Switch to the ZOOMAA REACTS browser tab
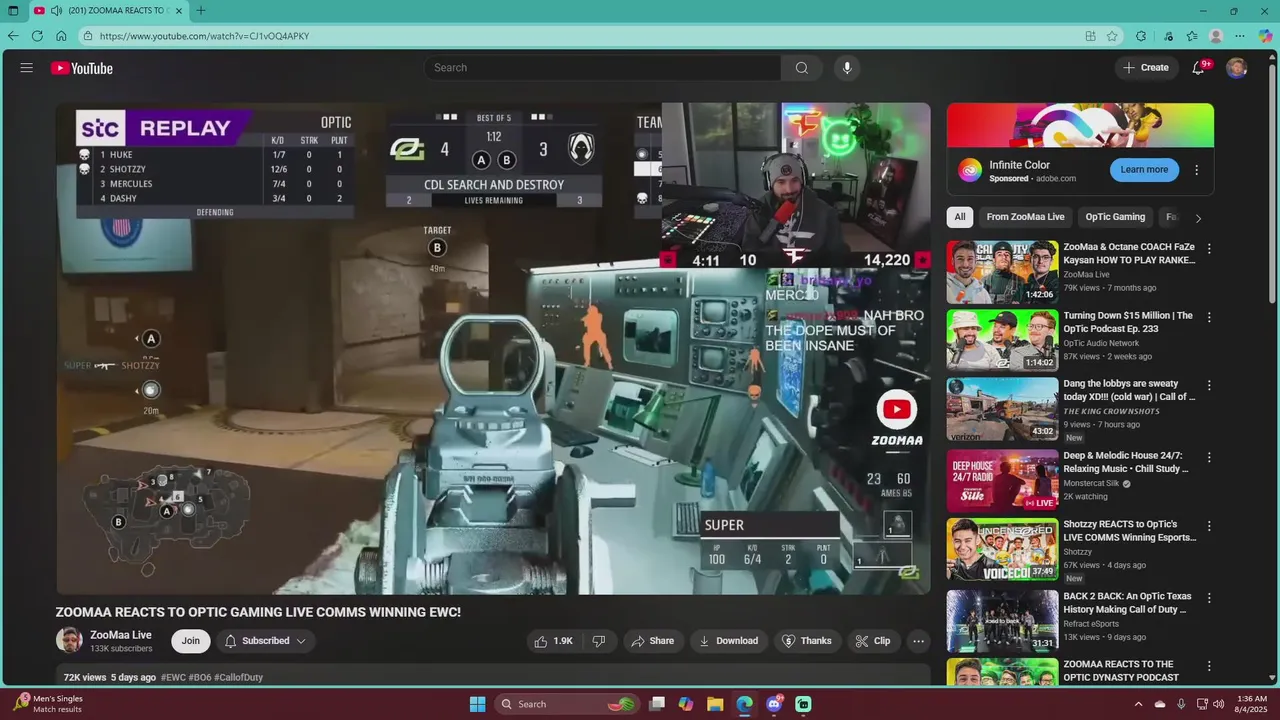This screenshot has width=1280, height=720. 110,11
